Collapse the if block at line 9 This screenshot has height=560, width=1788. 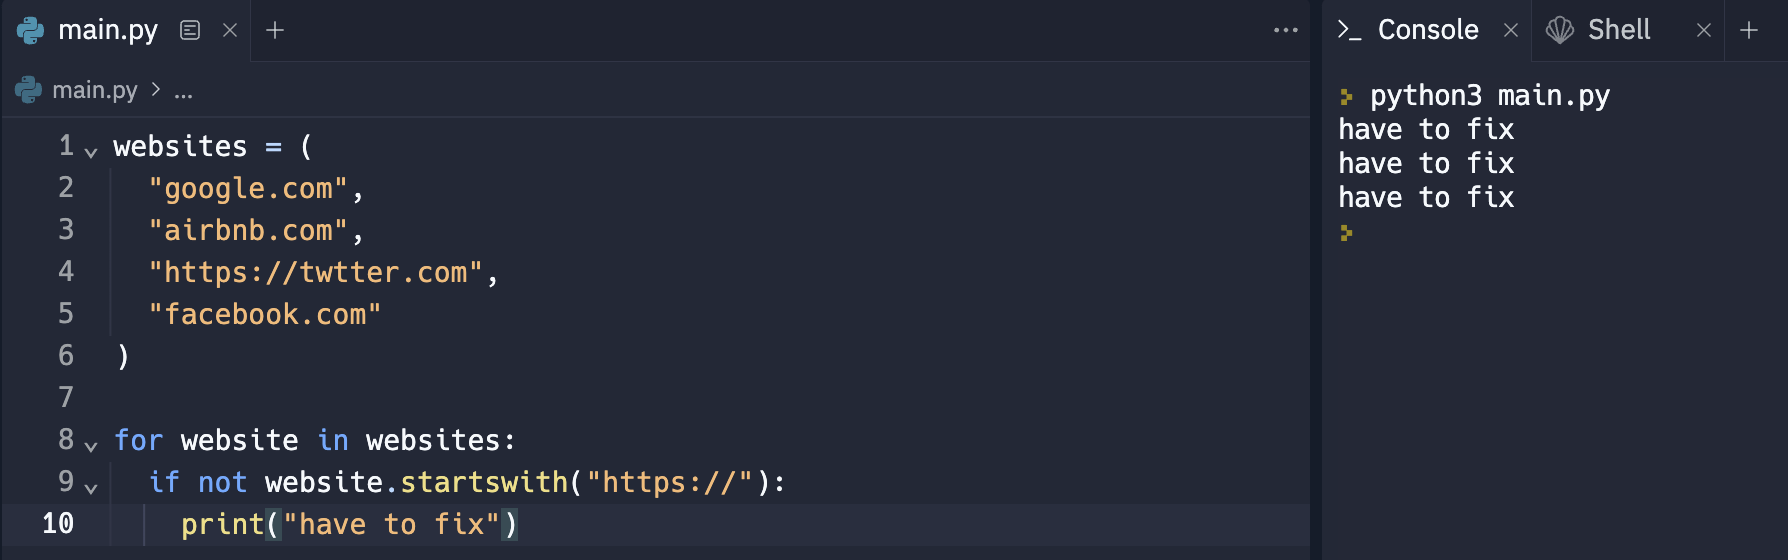pyautogui.click(x=91, y=488)
